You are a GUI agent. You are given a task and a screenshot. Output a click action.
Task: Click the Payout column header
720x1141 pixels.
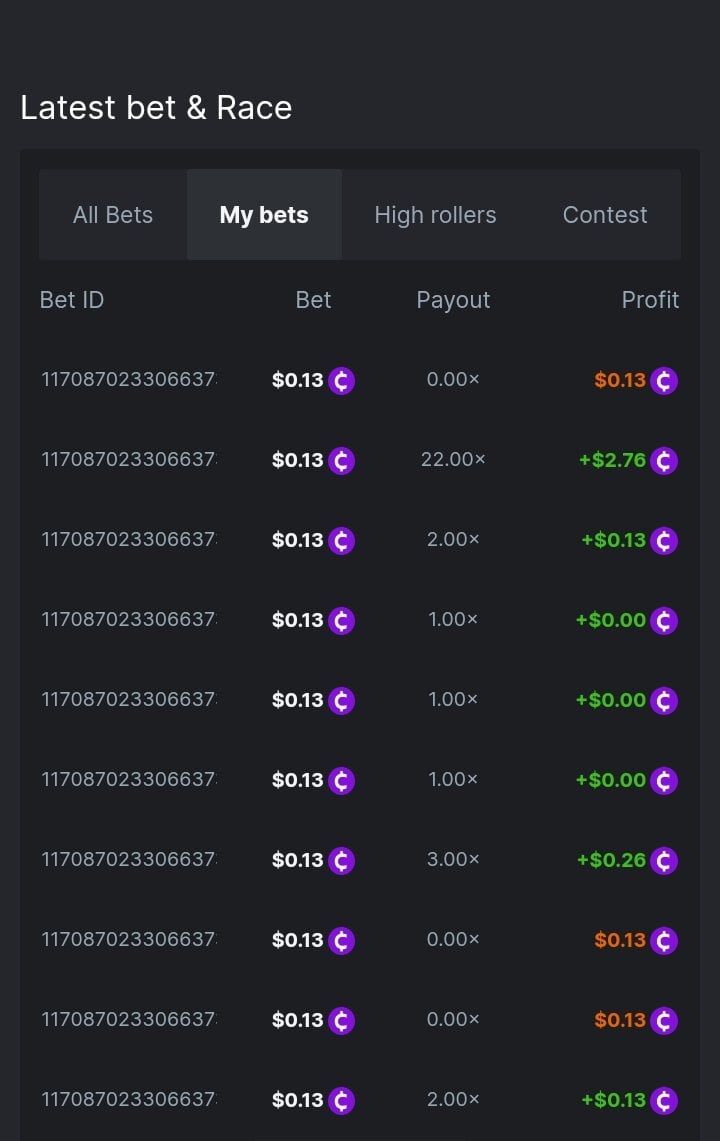point(453,300)
